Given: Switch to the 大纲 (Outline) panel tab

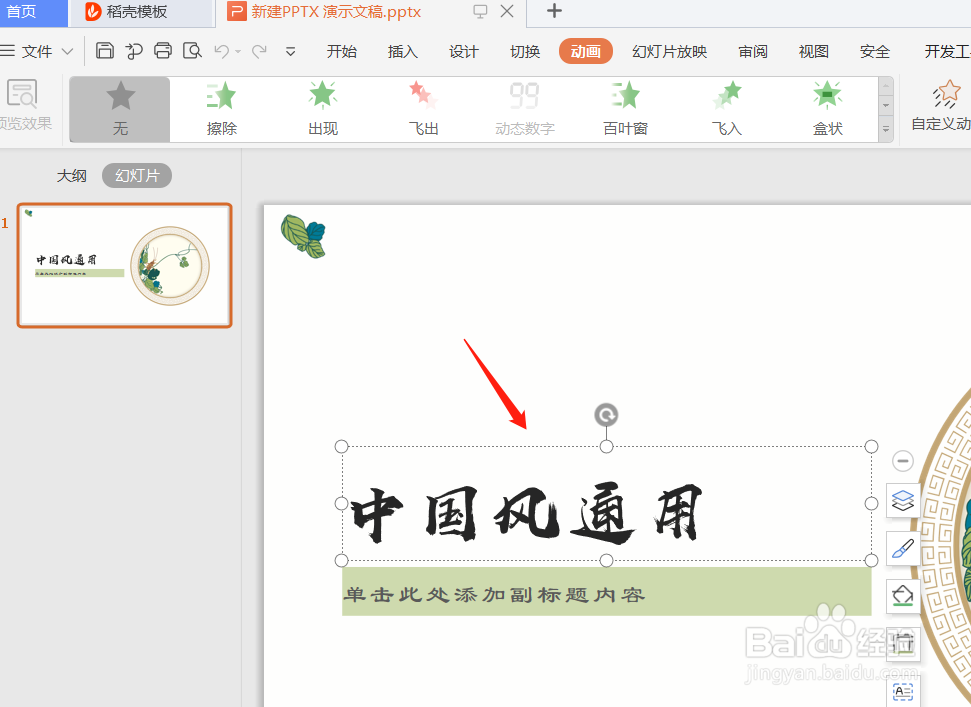Looking at the screenshot, I should (72, 174).
